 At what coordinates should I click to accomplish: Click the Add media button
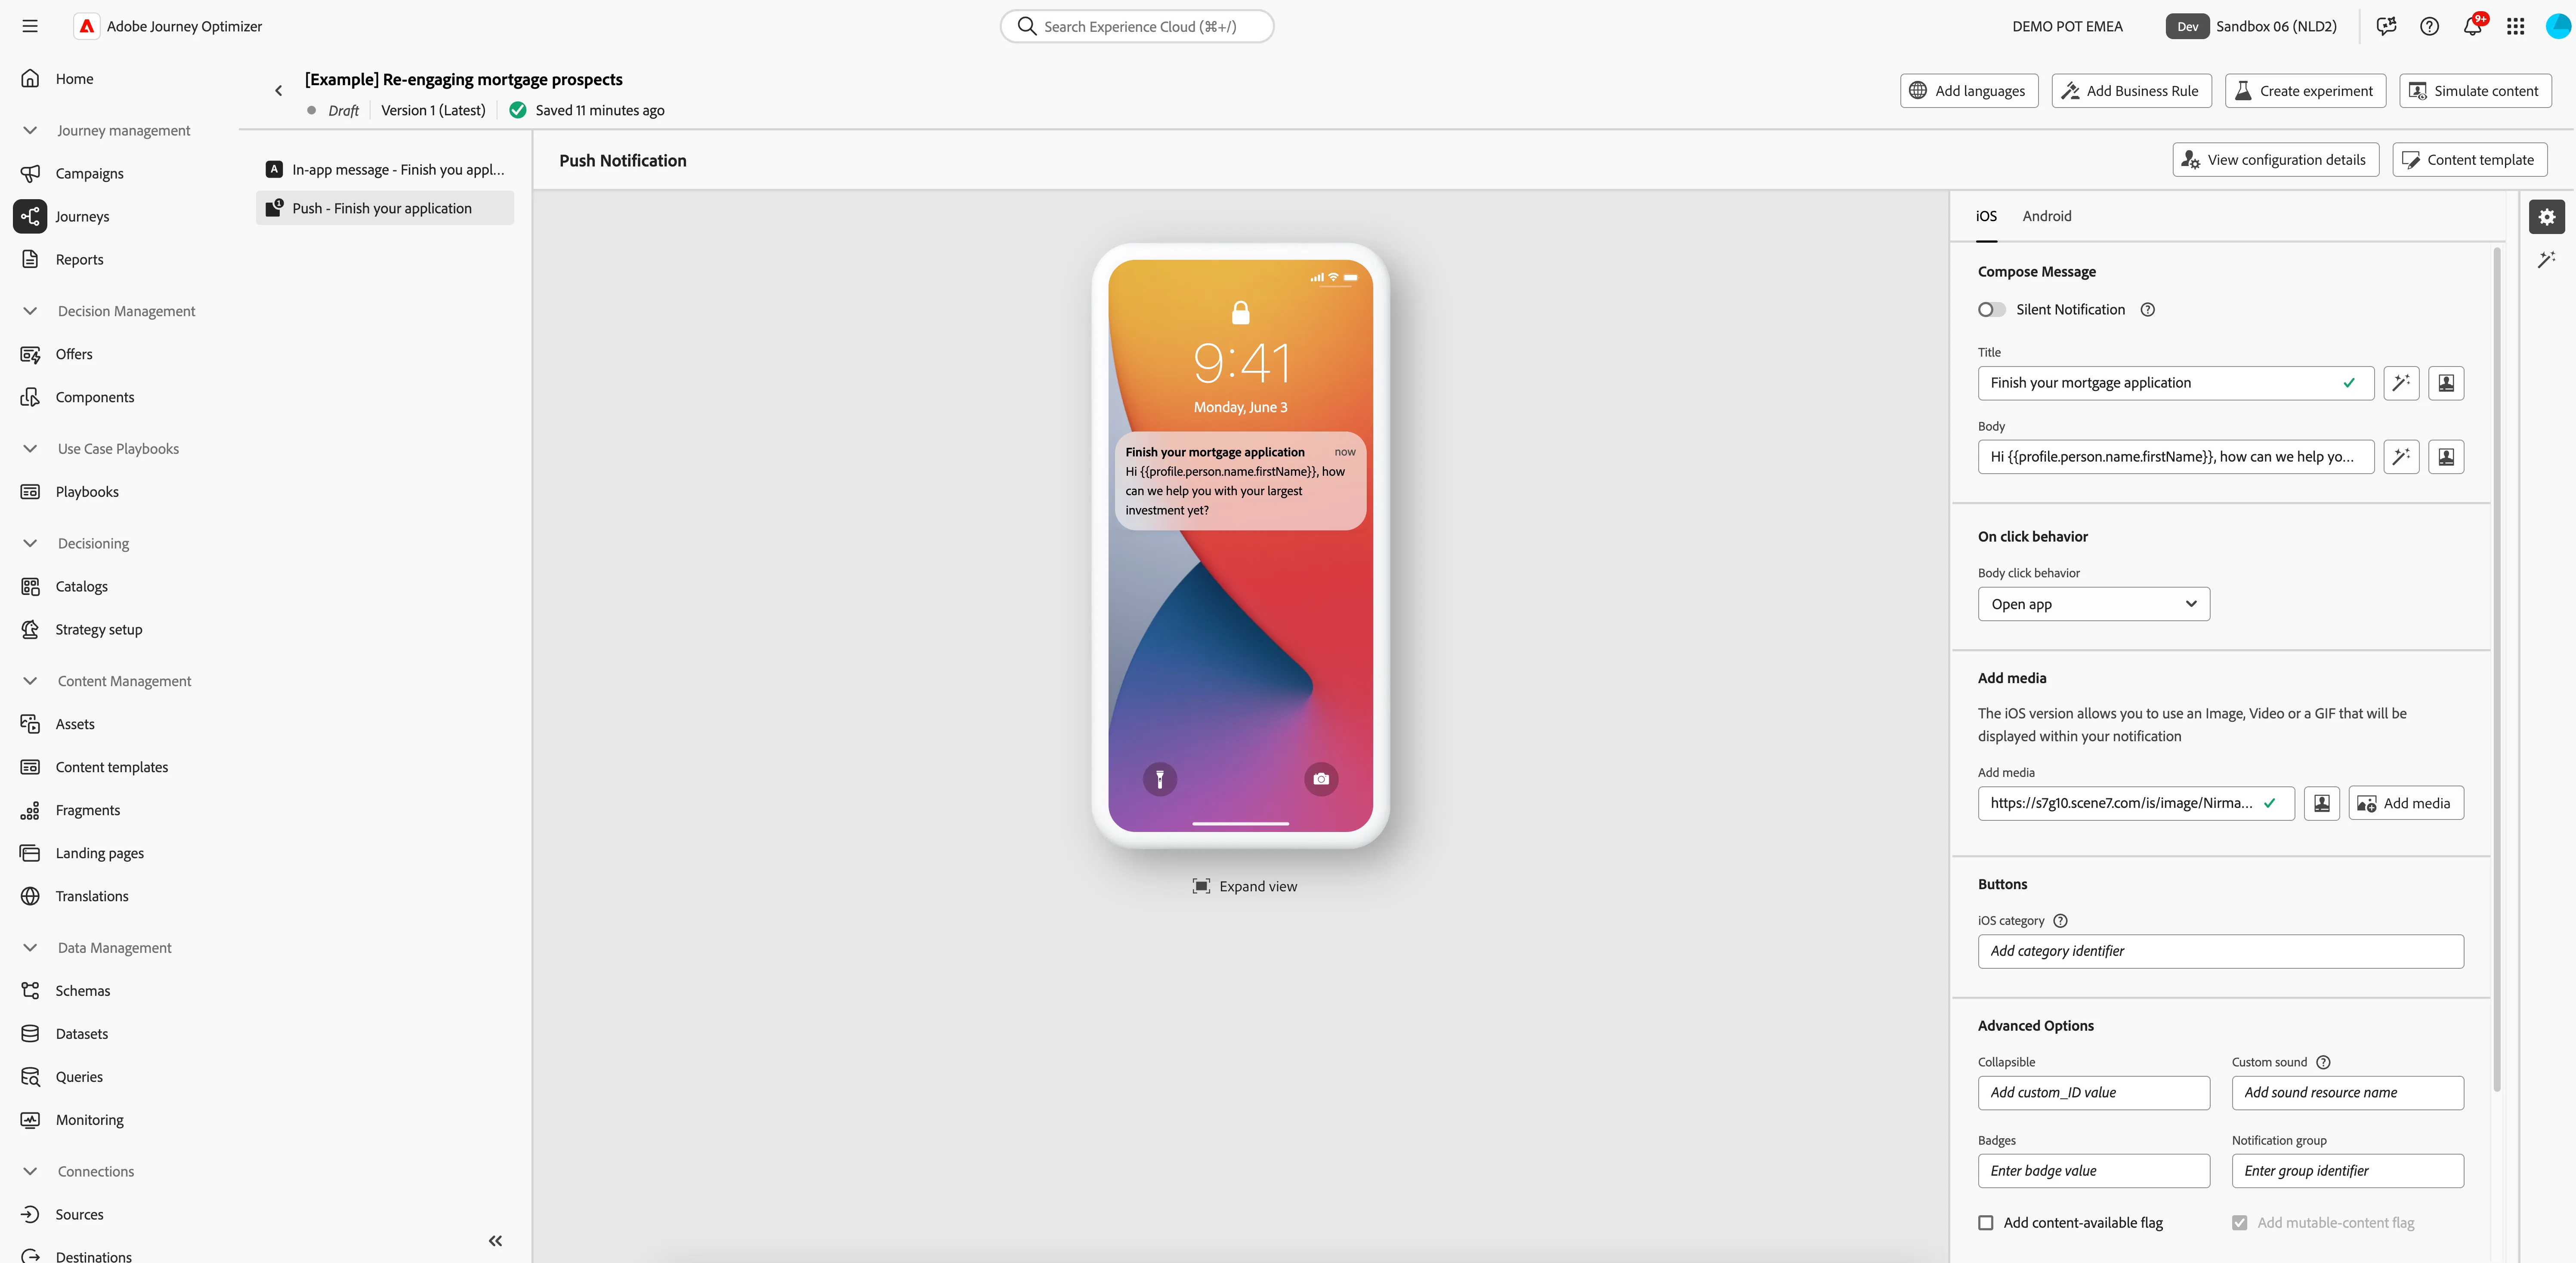[x=2405, y=803]
